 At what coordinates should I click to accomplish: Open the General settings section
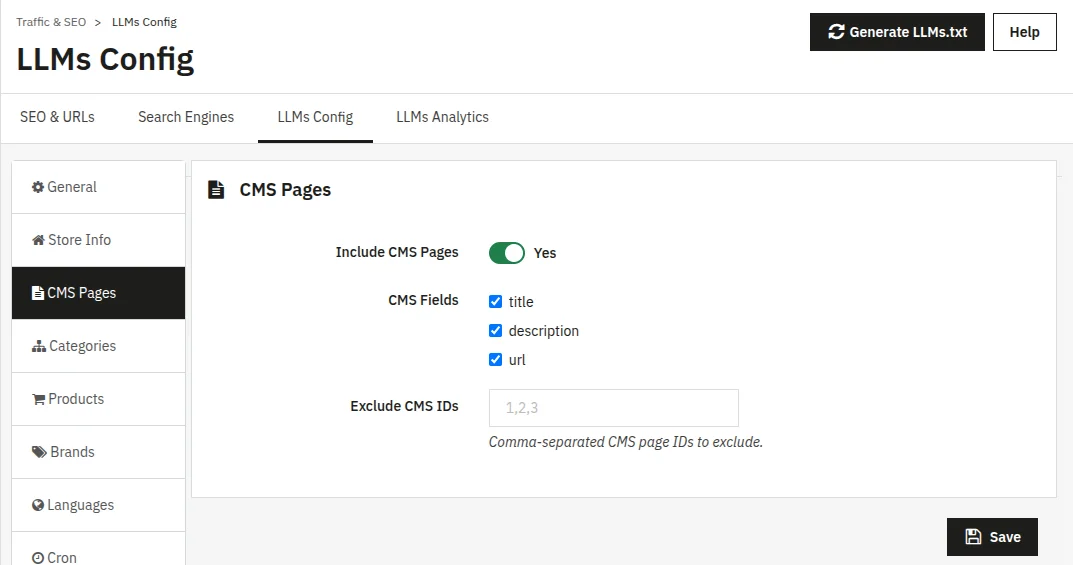click(x=99, y=187)
